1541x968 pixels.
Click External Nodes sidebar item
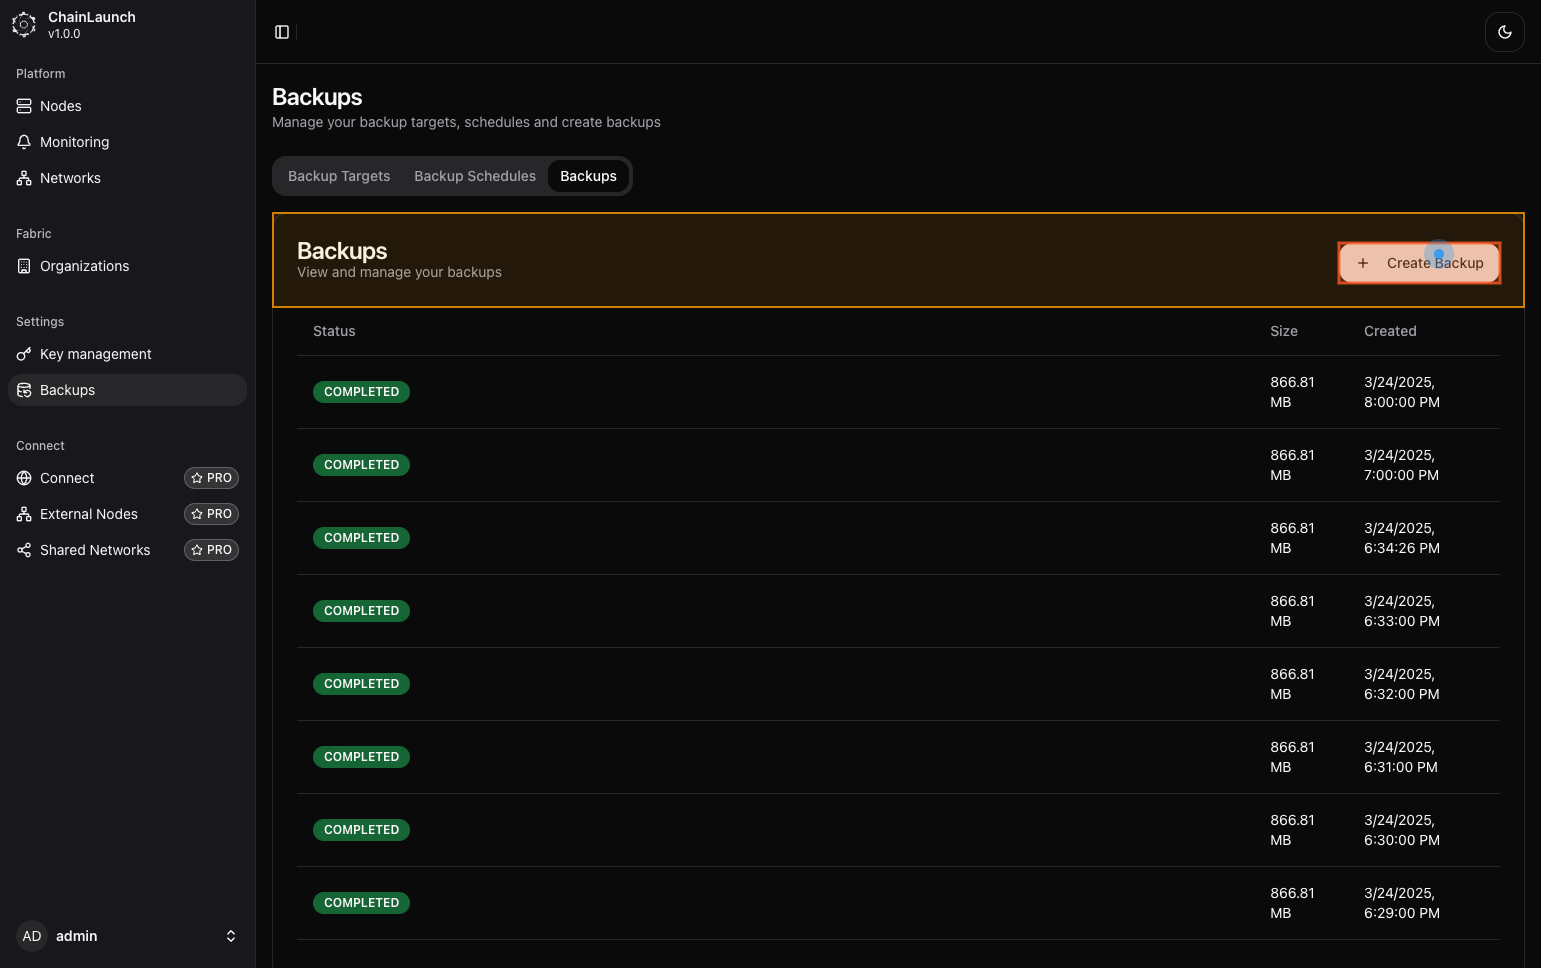[x=89, y=514]
